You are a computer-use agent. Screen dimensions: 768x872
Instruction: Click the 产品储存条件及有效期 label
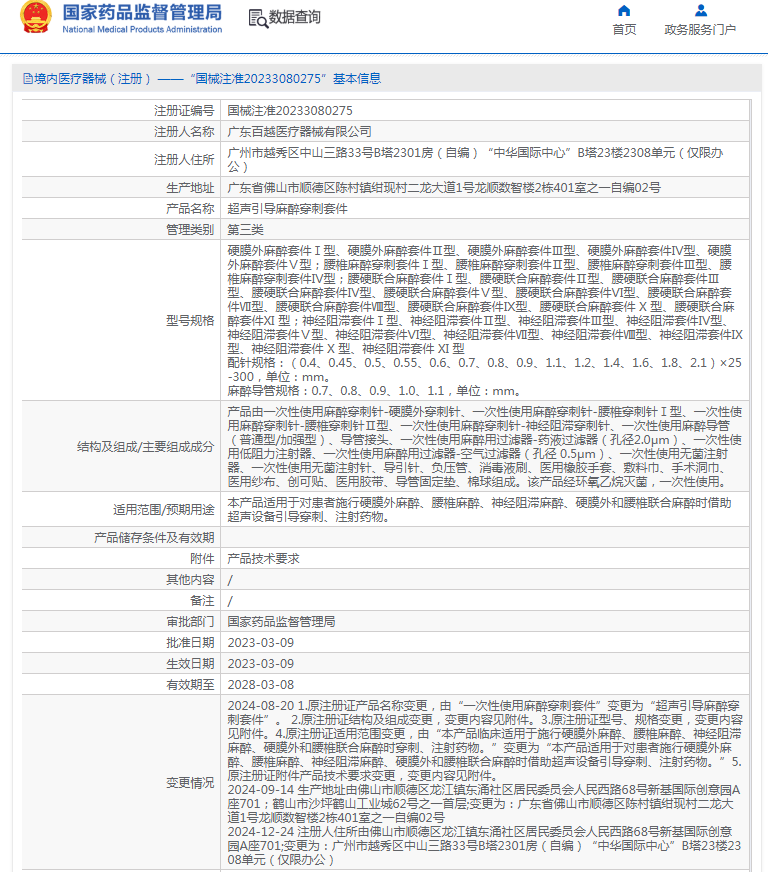point(154,538)
